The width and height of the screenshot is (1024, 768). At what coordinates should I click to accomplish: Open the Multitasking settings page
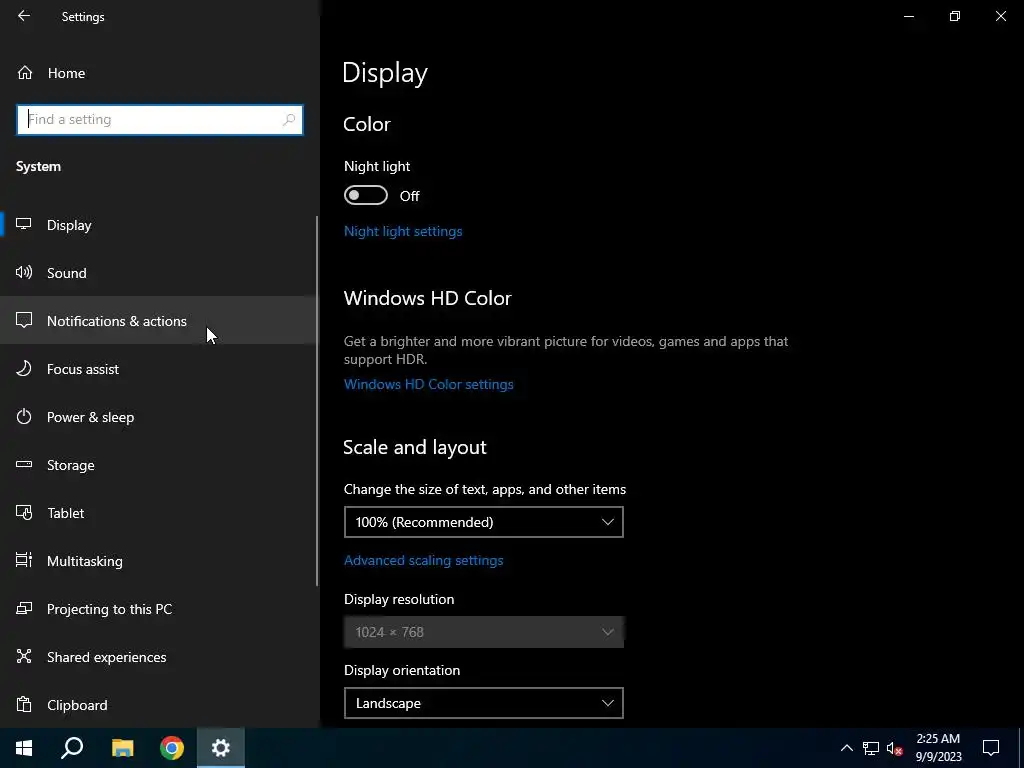(x=159, y=561)
